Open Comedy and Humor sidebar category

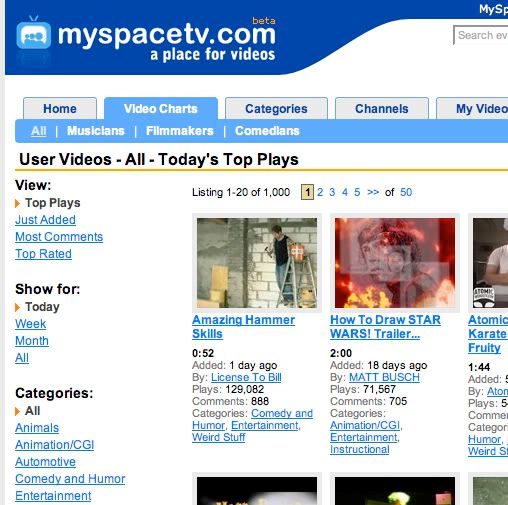pyautogui.click(x=70, y=479)
